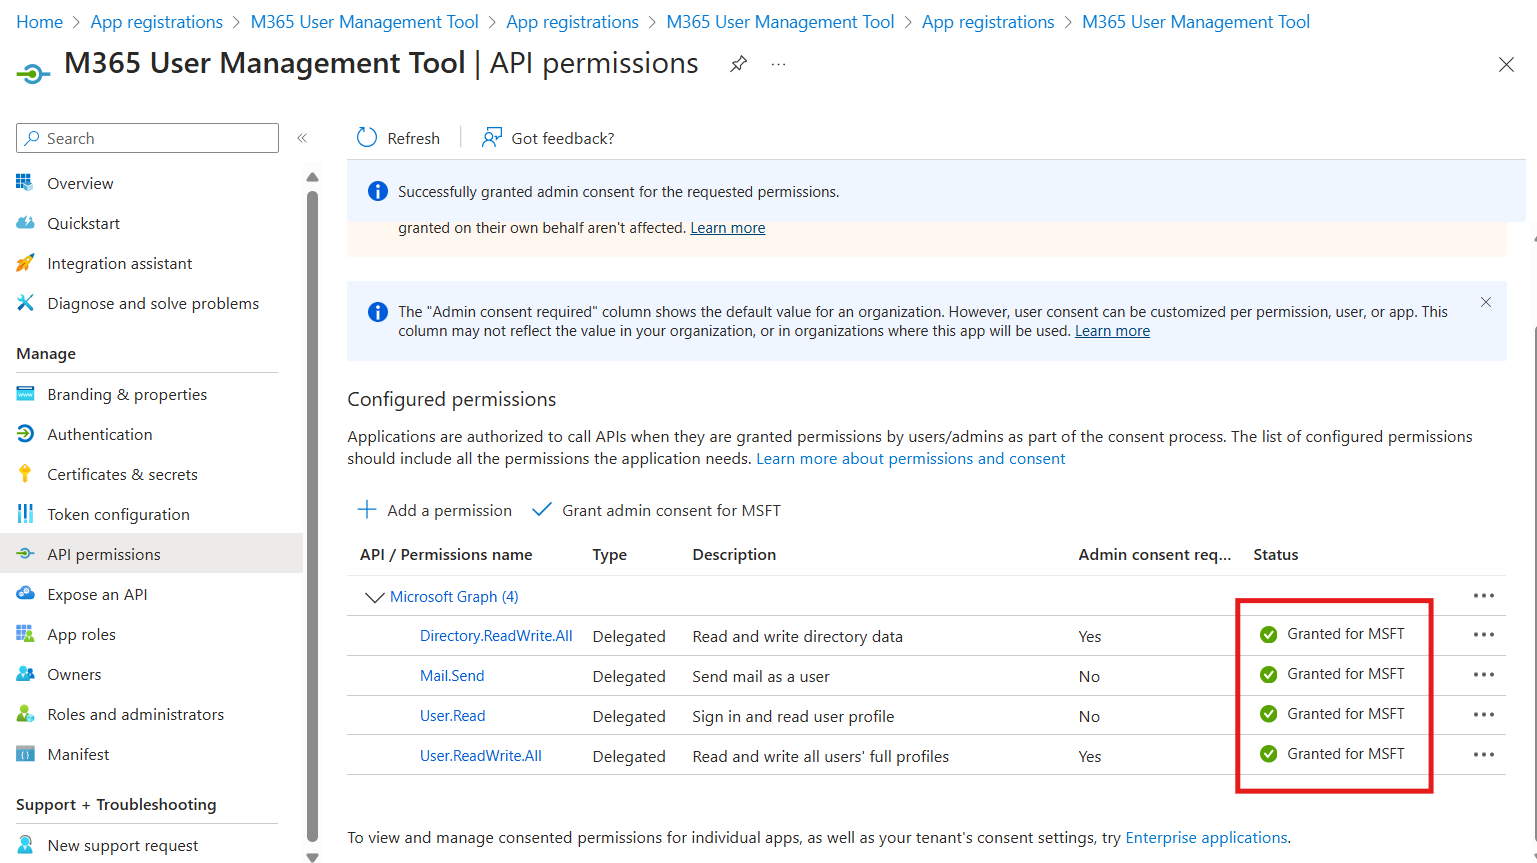Image resolution: width=1537 pixels, height=863 pixels.
Task: Click the Directory.ReadWrite.All permission link
Action: [496, 636]
